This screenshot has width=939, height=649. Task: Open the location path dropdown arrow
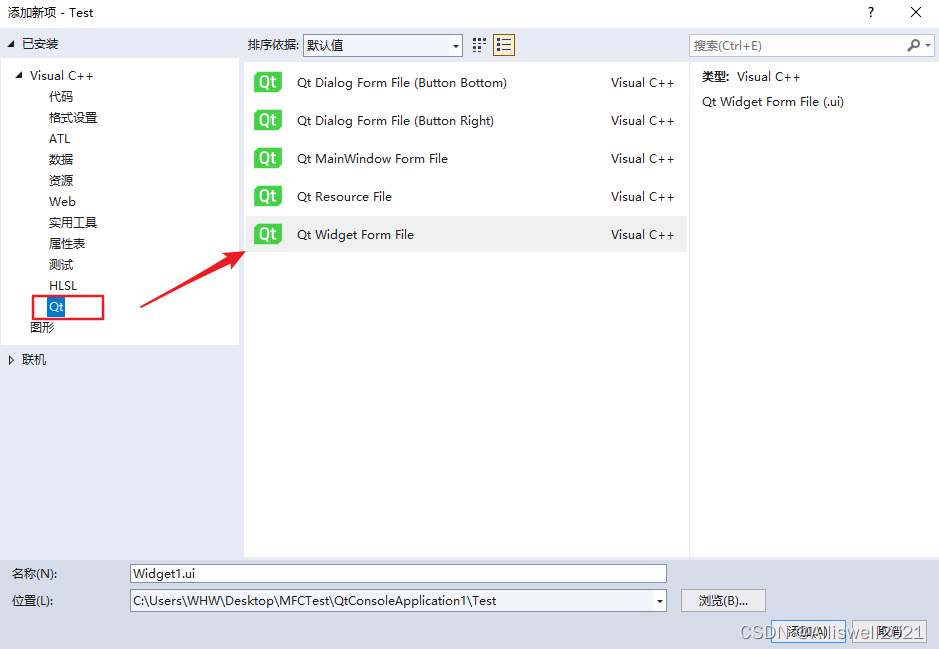[x=659, y=601]
